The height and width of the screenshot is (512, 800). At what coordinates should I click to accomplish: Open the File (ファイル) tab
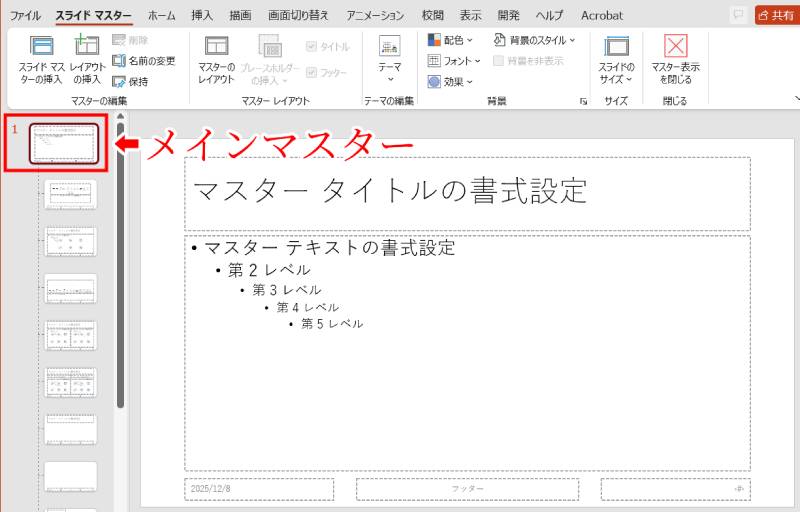click(25, 16)
